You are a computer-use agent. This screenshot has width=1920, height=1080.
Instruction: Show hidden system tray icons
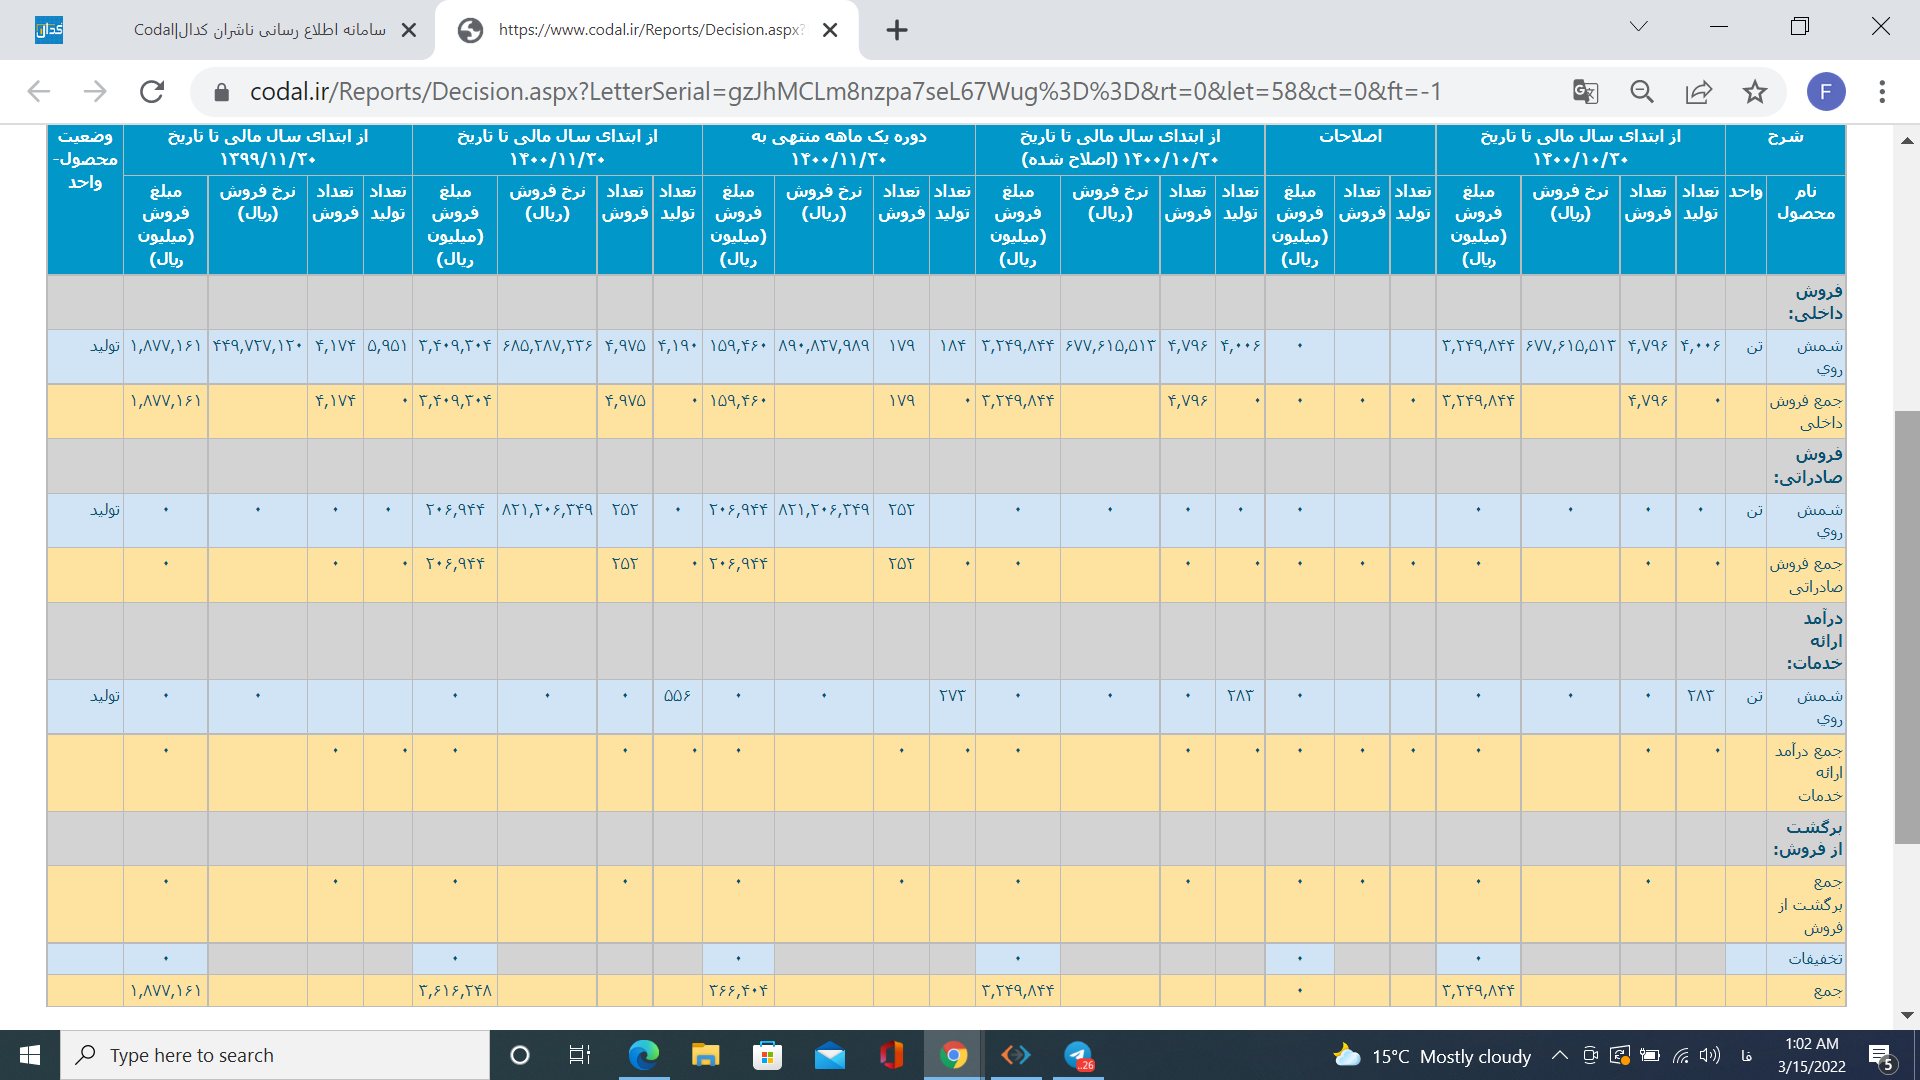tap(1560, 1055)
